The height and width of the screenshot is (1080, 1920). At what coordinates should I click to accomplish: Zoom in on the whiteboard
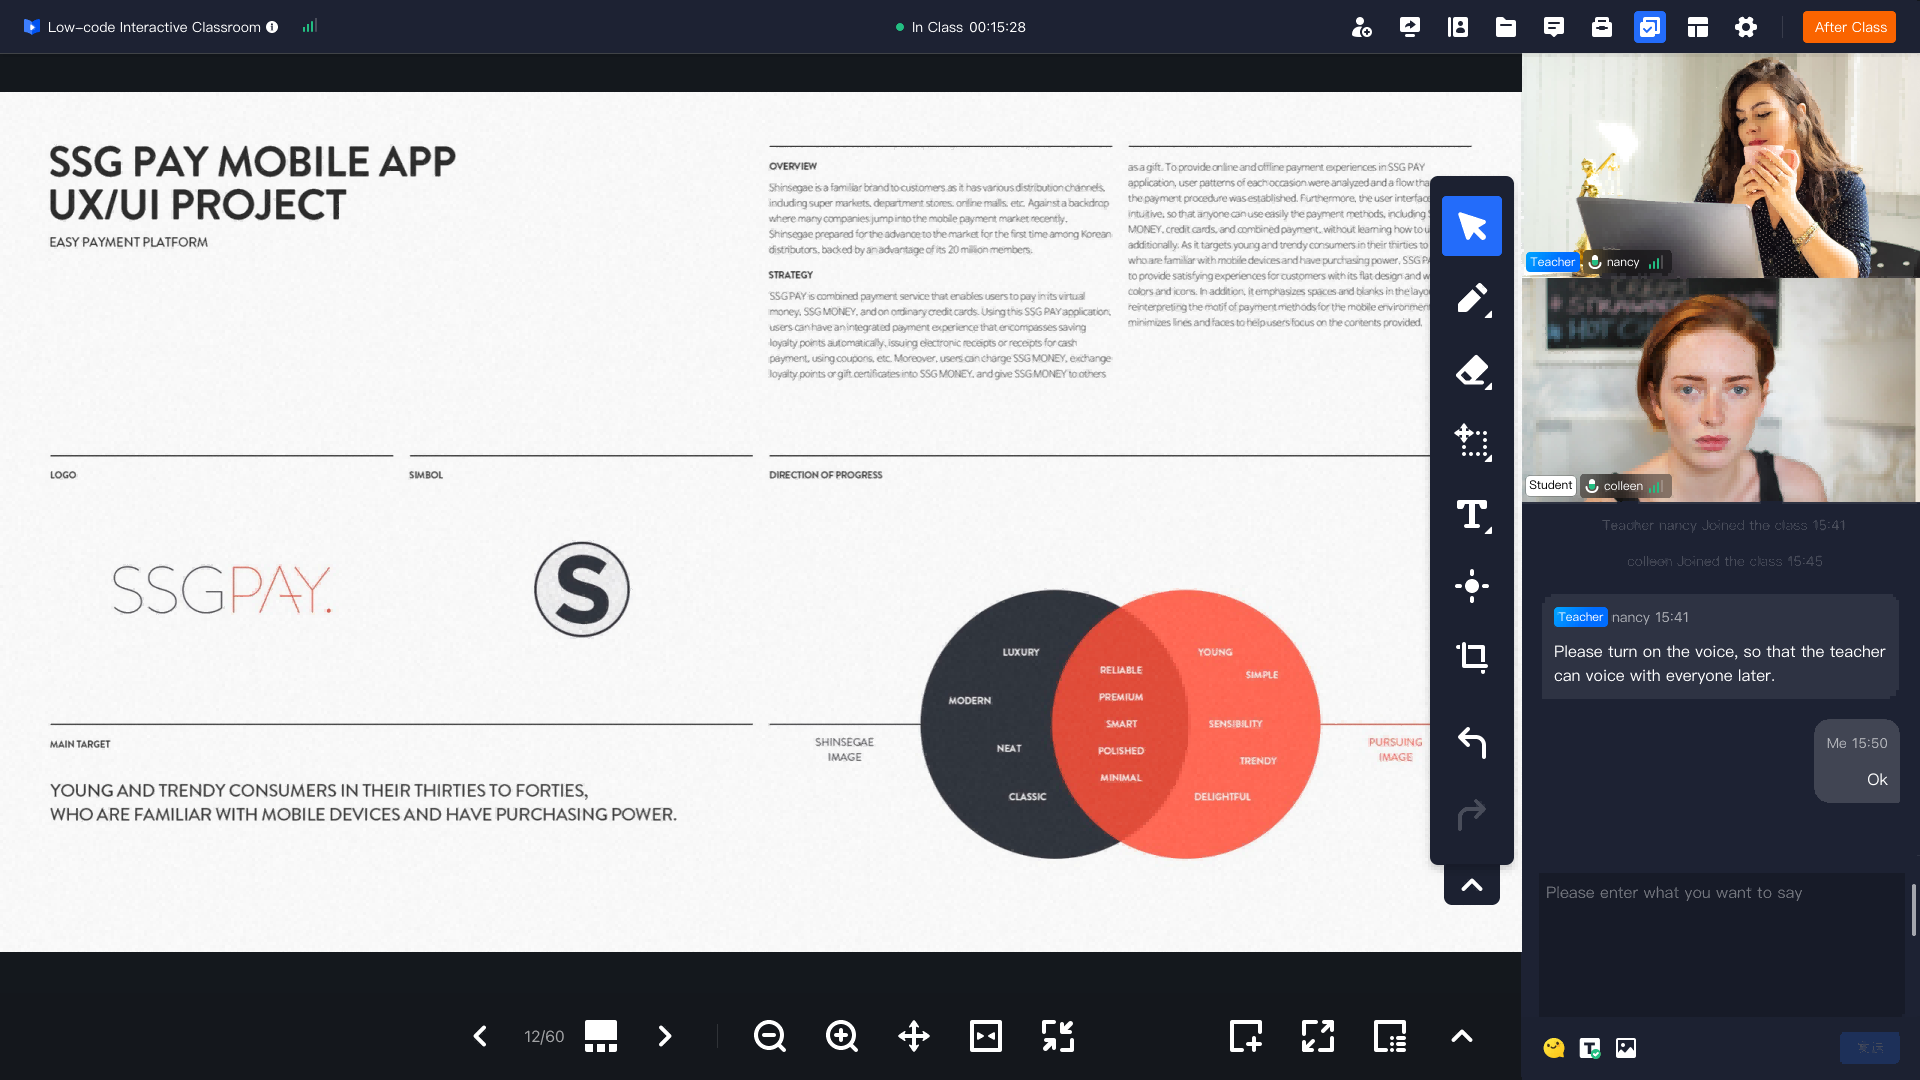pyautogui.click(x=841, y=1036)
